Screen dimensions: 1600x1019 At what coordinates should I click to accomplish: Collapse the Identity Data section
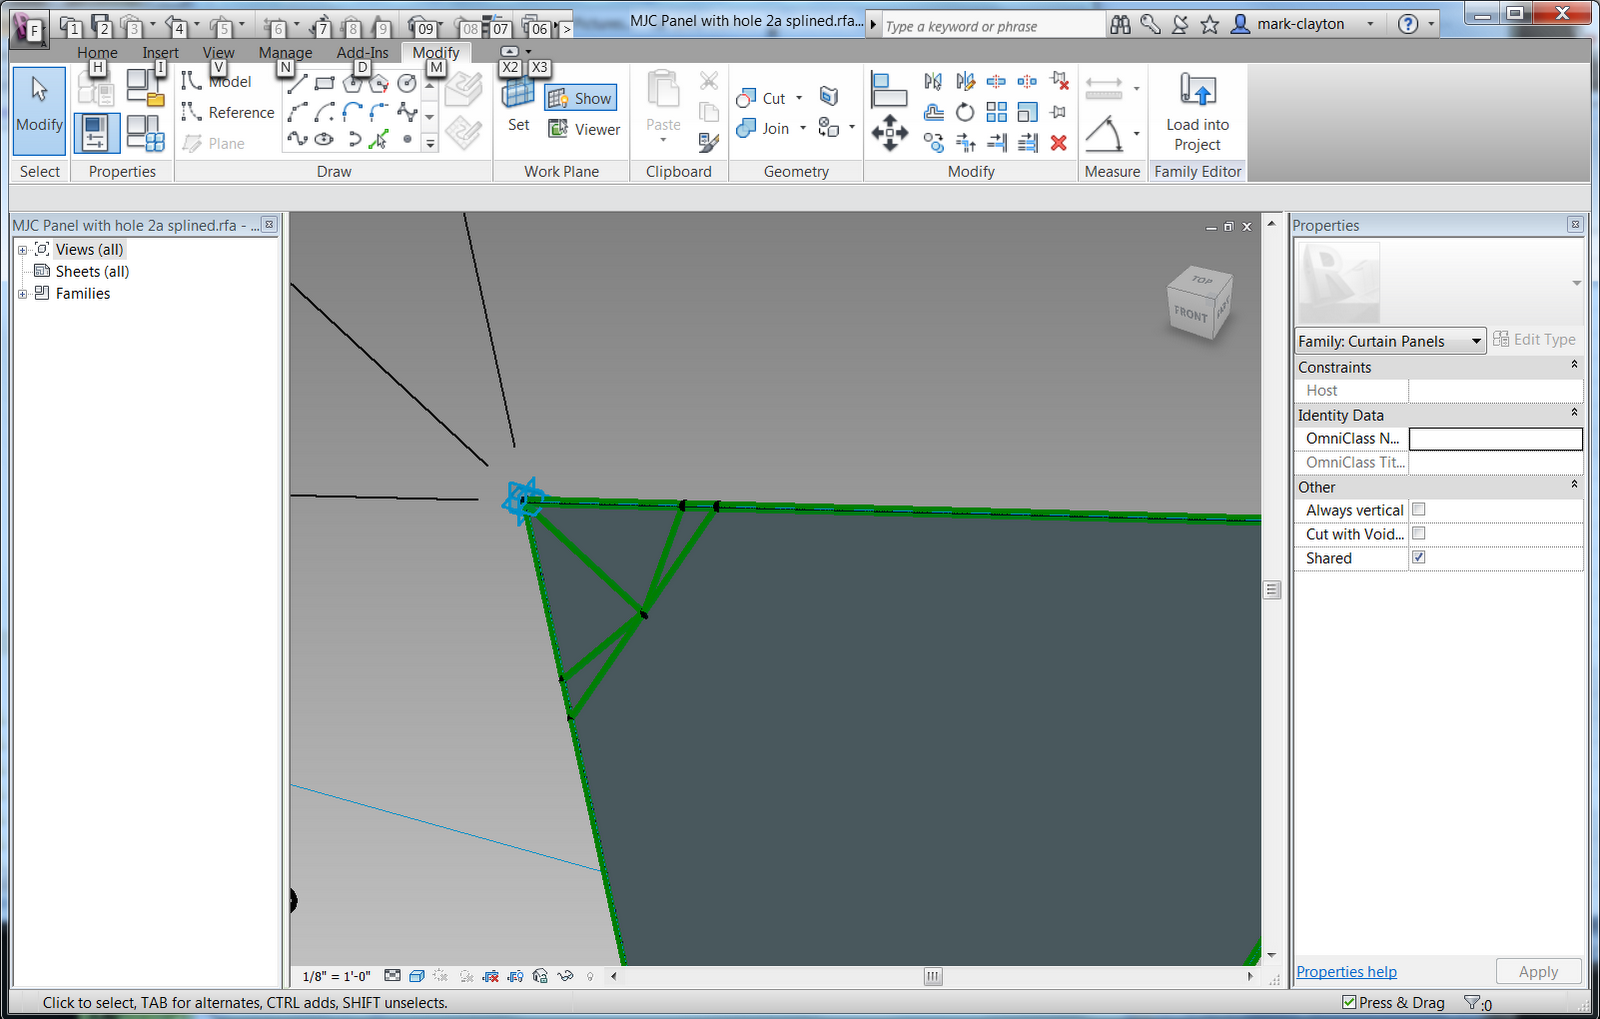pyautogui.click(x=1572, y=412)
